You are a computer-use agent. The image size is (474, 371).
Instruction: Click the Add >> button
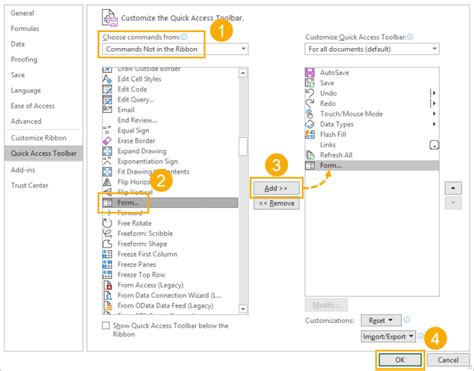click(276, 188)
